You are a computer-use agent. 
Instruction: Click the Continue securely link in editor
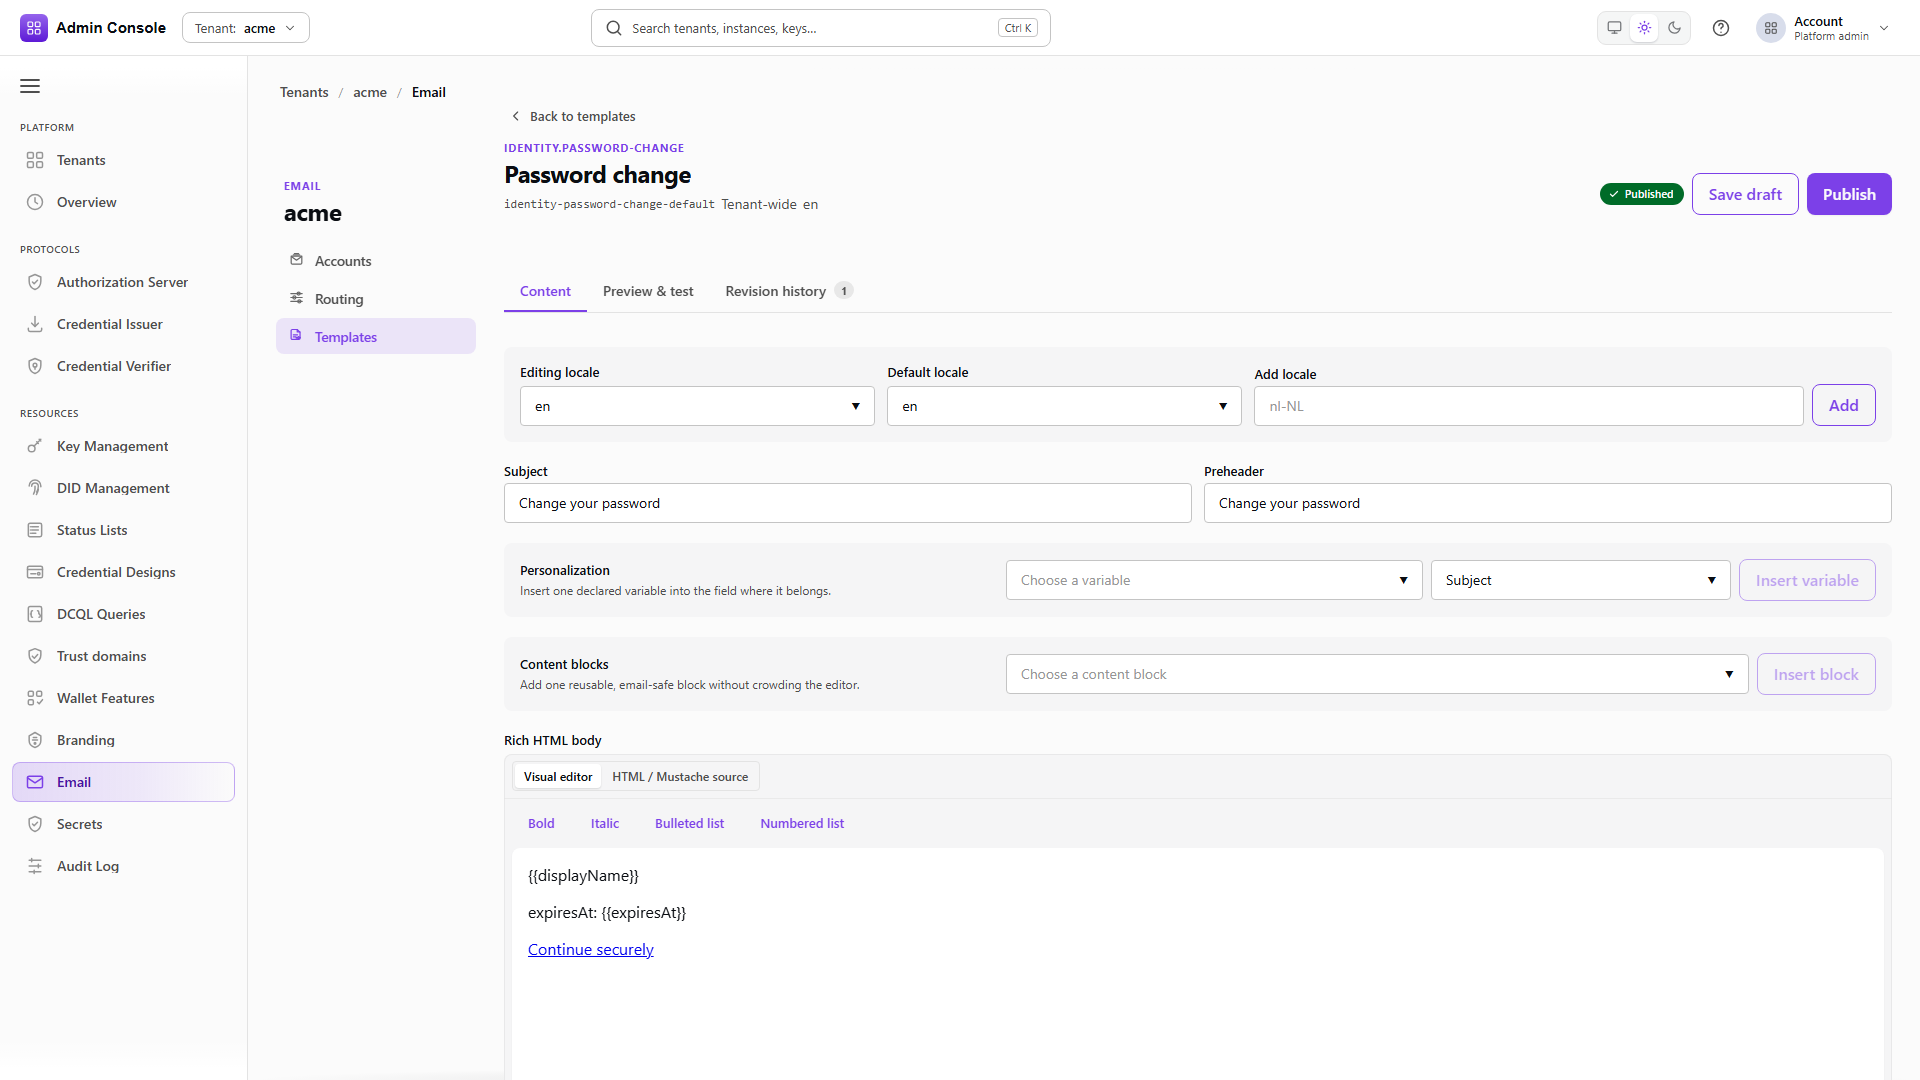[590, 949]
